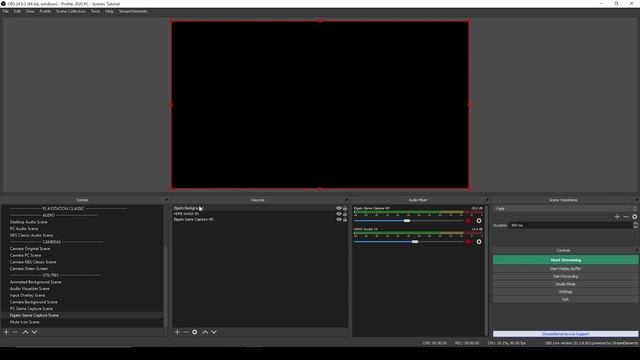Image resolution: width=640 pixels, height=360 pixels.
Task: Undock the Sources panel via its header icon
Action: click(x=347, y=200)
